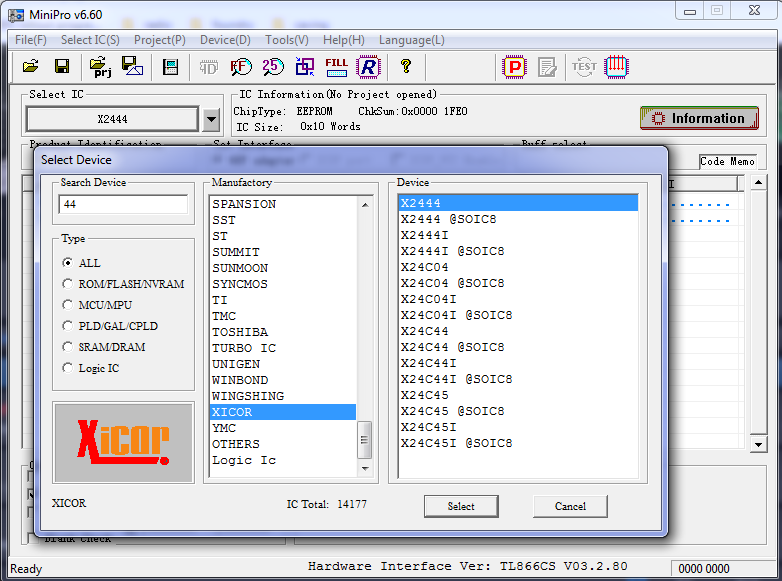Open the Select IC(S) menu
This screenshot has height=581, width=782.
[90, 40]
